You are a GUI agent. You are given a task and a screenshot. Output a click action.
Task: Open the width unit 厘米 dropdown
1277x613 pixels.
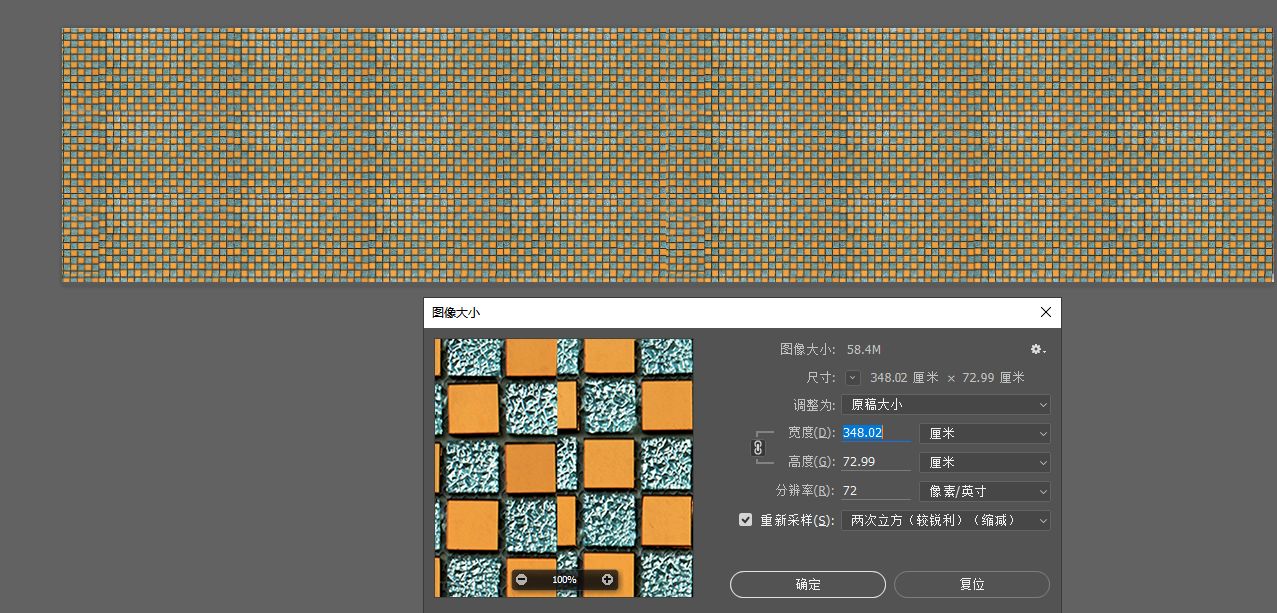tap(984, 434)
